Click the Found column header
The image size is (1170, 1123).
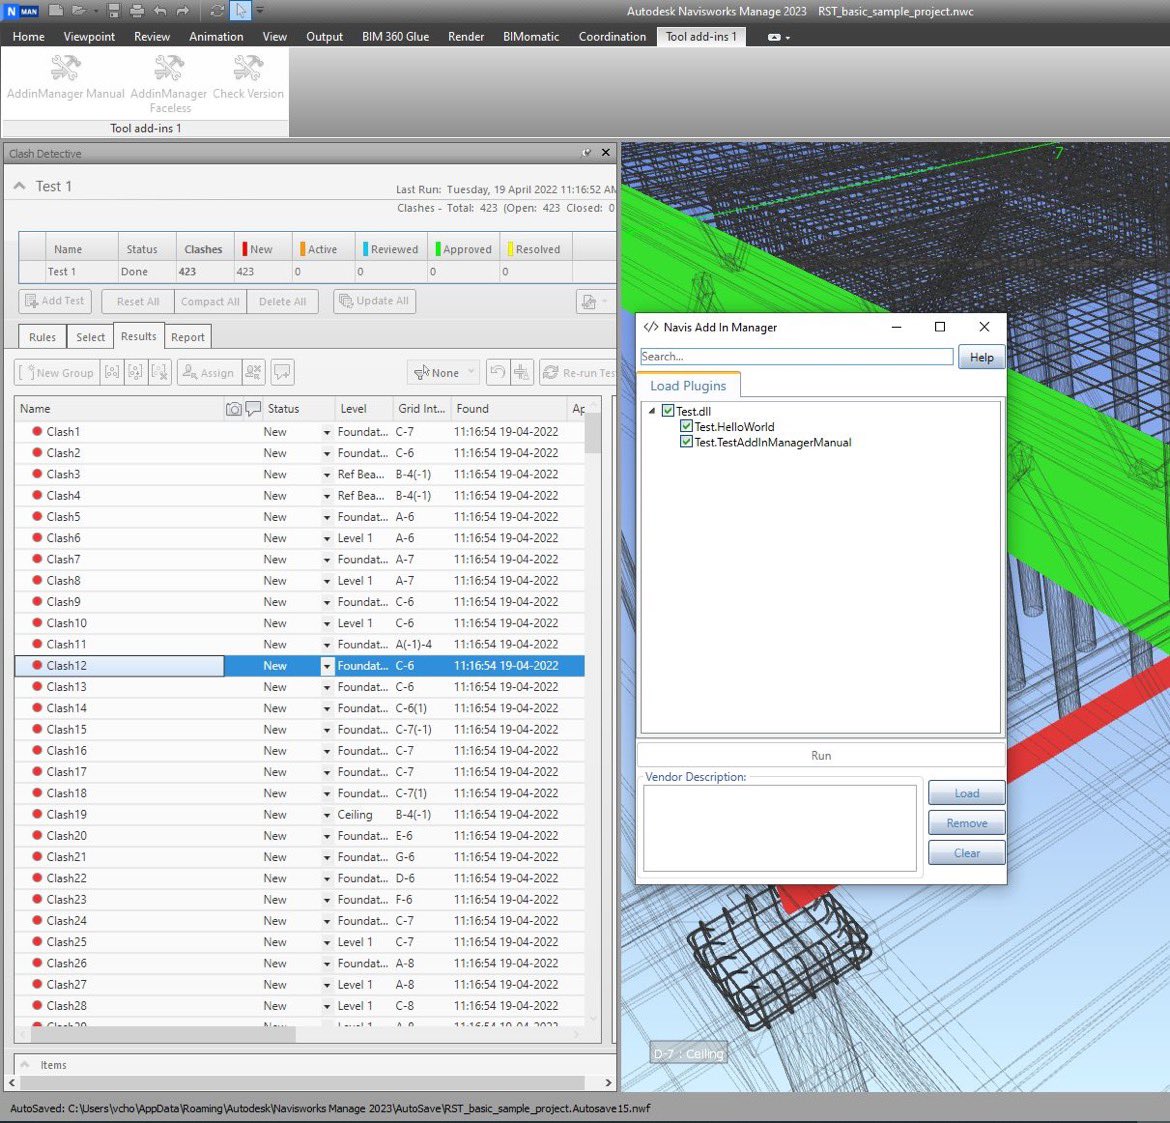click(x=510, y=408)
